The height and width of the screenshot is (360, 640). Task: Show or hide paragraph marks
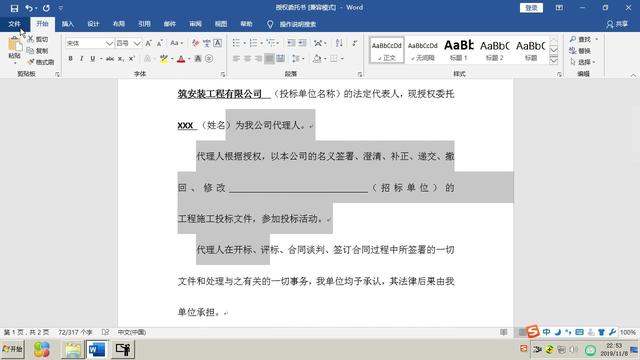(x=355, y=43)
